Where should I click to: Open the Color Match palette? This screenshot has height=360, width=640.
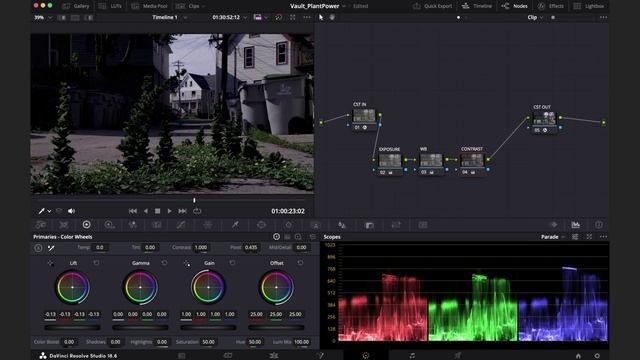pyautogui.click(x=64, y=225)
